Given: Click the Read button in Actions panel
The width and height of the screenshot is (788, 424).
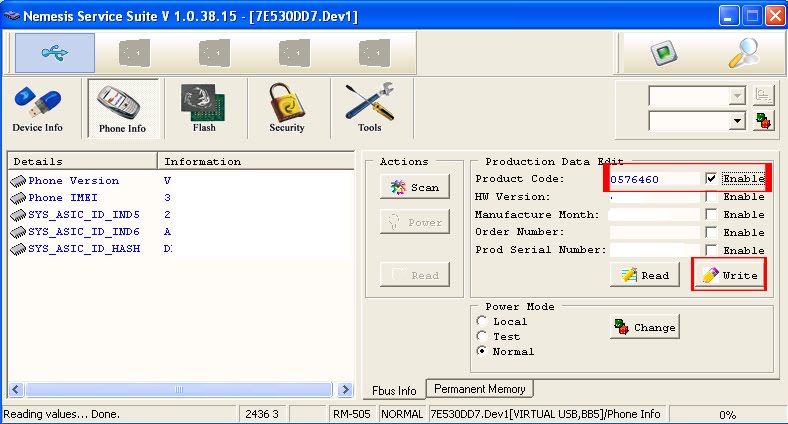Looking at the screenshot, I should click(x=415, y=275).
